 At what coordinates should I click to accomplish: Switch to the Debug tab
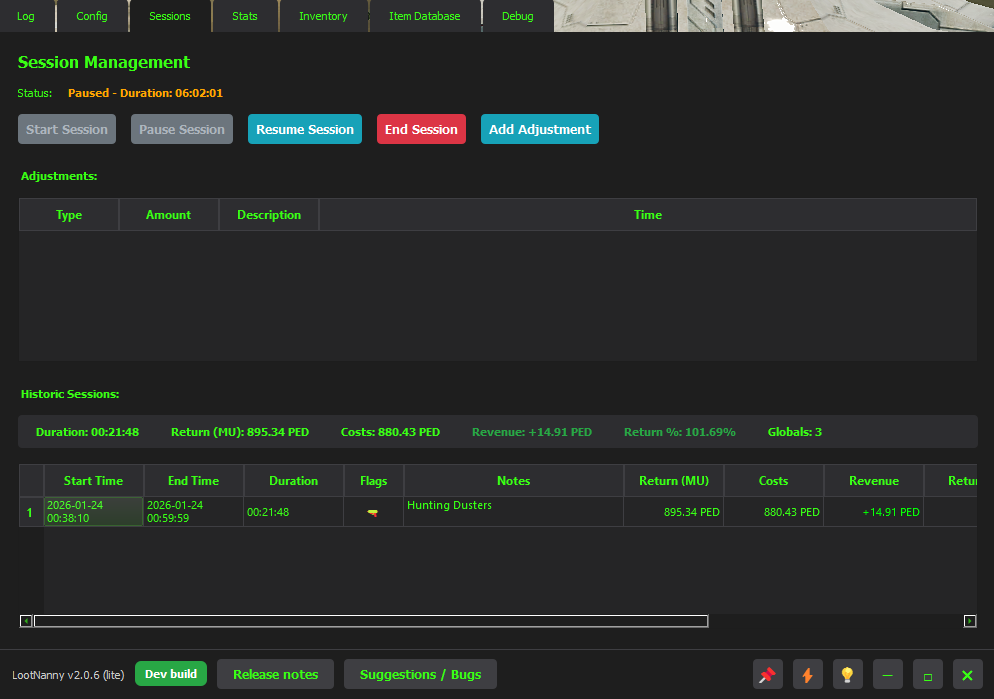[517, 16]
